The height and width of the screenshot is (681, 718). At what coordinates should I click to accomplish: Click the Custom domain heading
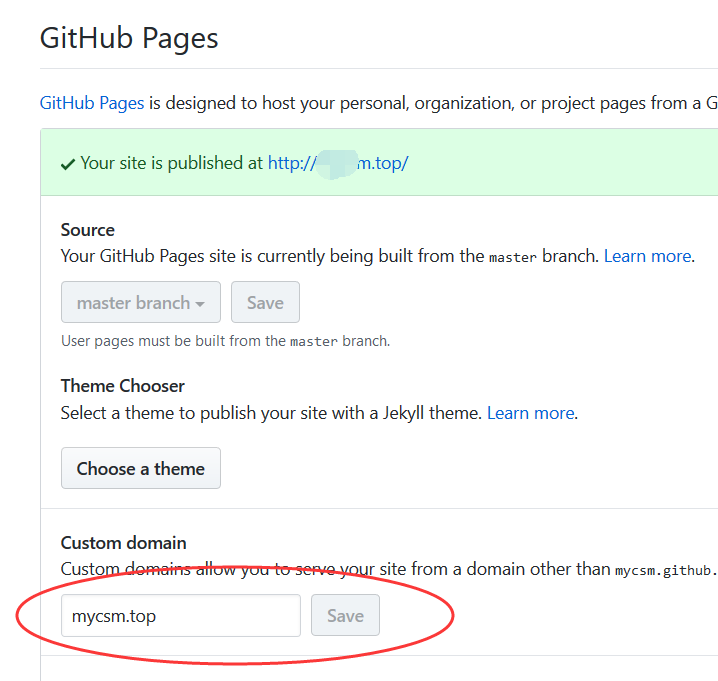[x=124, y=543]
